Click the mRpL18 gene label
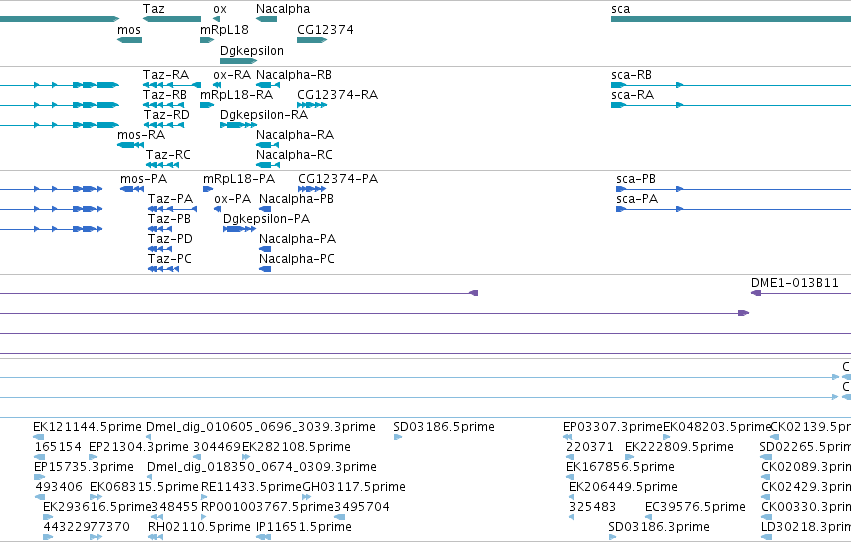 click(224, 30)
